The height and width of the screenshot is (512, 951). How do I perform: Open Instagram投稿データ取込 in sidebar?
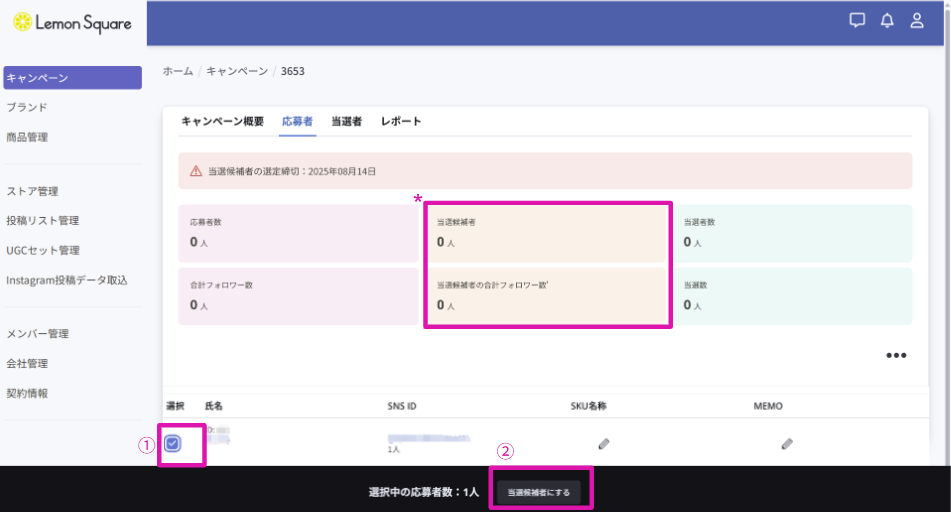[x=66, y=280]
